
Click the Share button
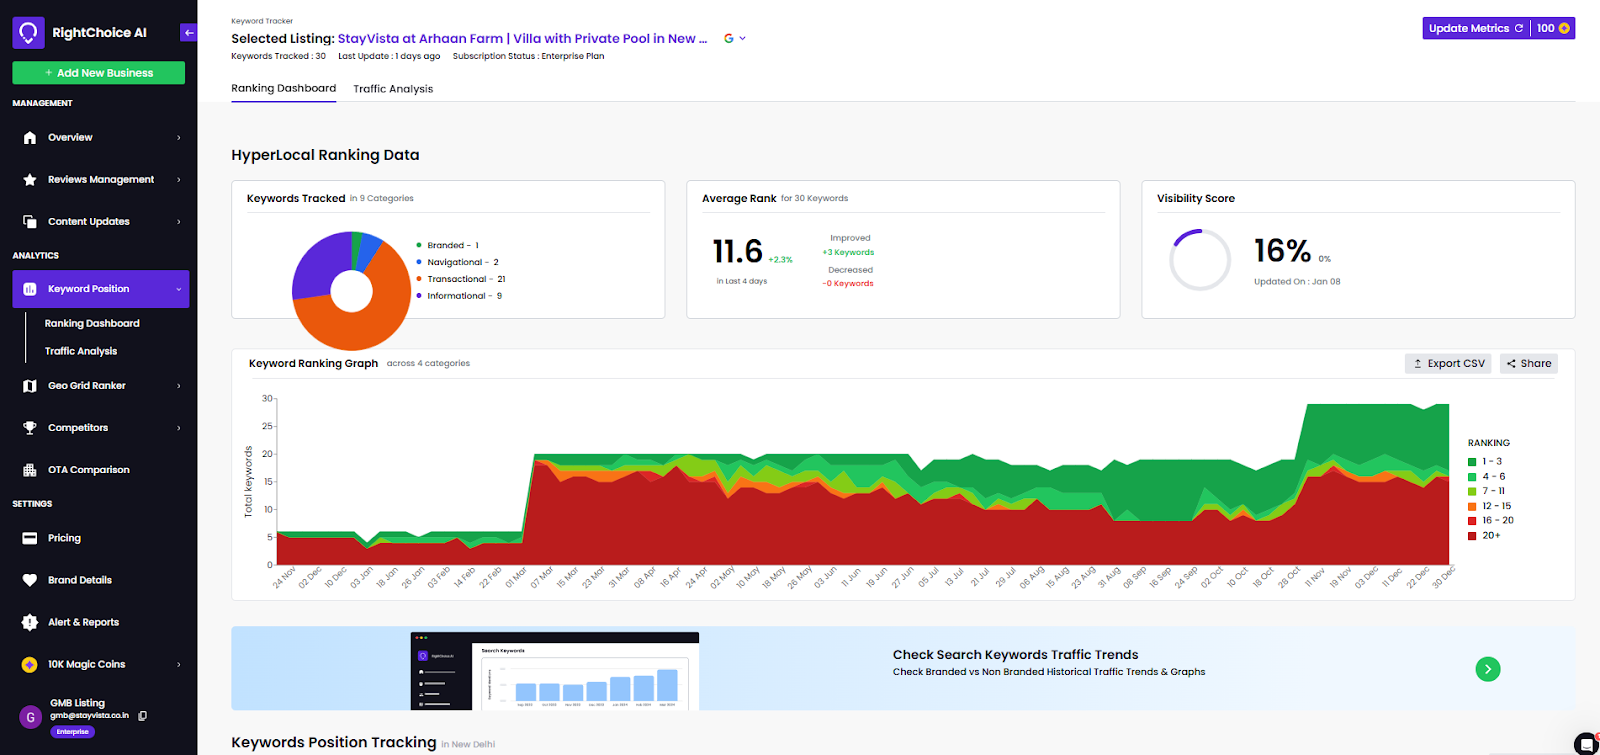(x=1529, y=364)
